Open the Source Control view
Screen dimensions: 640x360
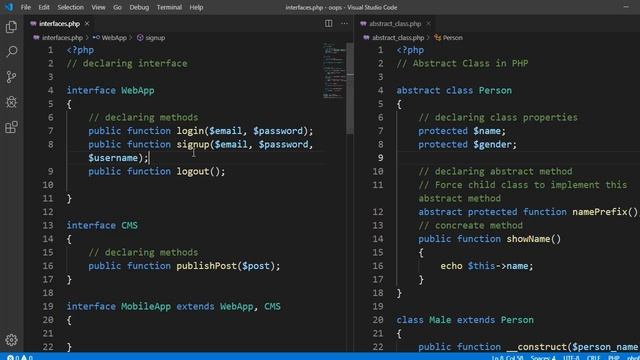point(11,77)
